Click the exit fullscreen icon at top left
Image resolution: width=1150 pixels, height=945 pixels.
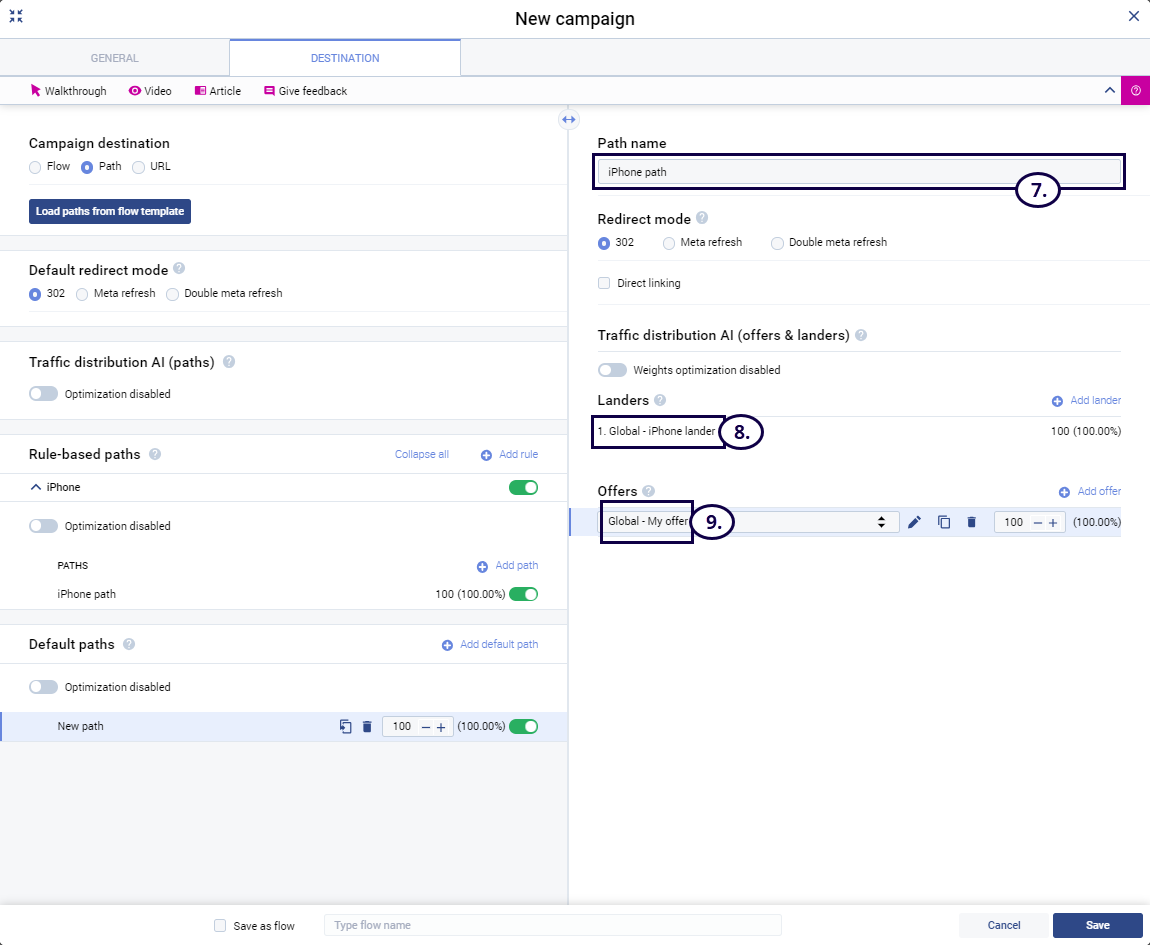click(16, 16)
